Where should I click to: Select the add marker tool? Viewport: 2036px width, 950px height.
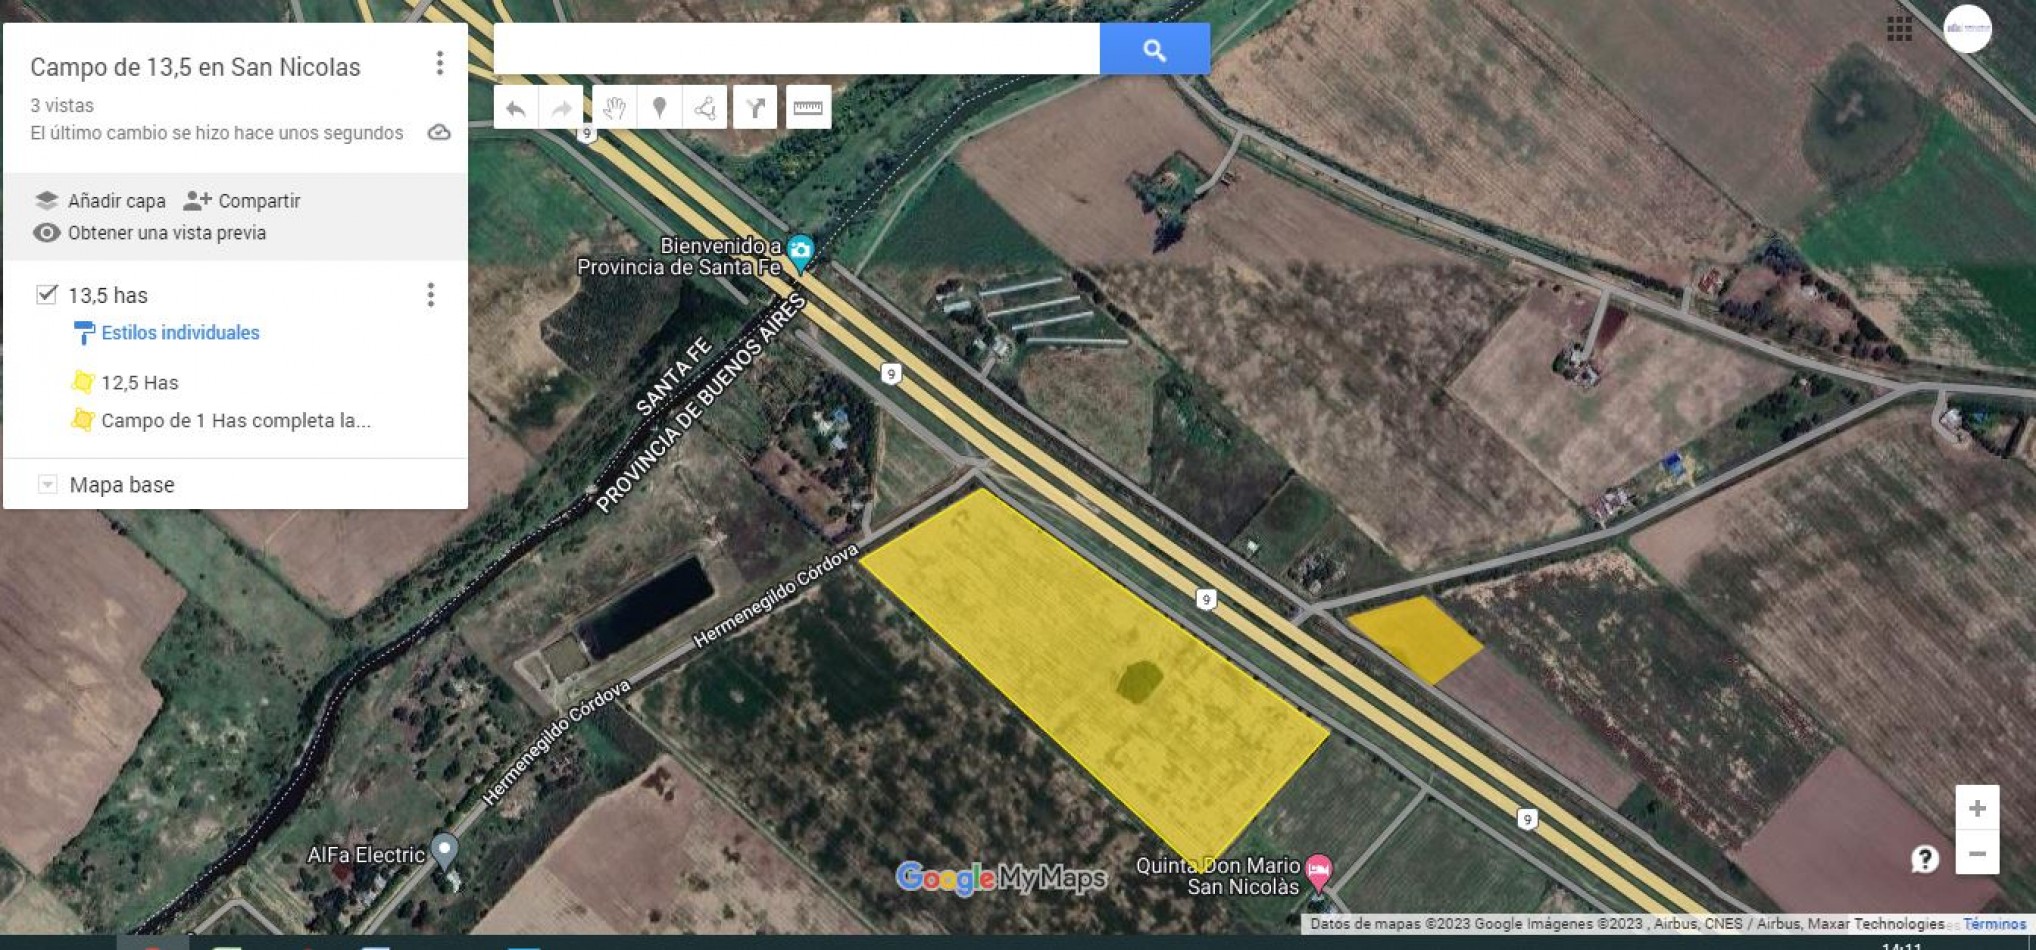click(x=661, y=107)
